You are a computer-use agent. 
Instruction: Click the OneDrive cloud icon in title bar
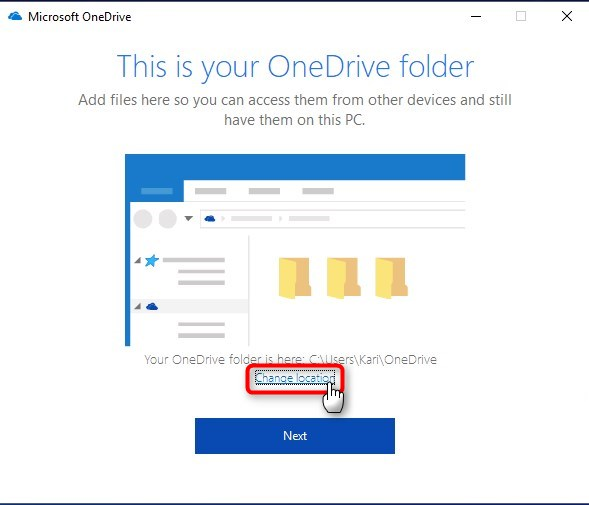click(x=15, y=17)
